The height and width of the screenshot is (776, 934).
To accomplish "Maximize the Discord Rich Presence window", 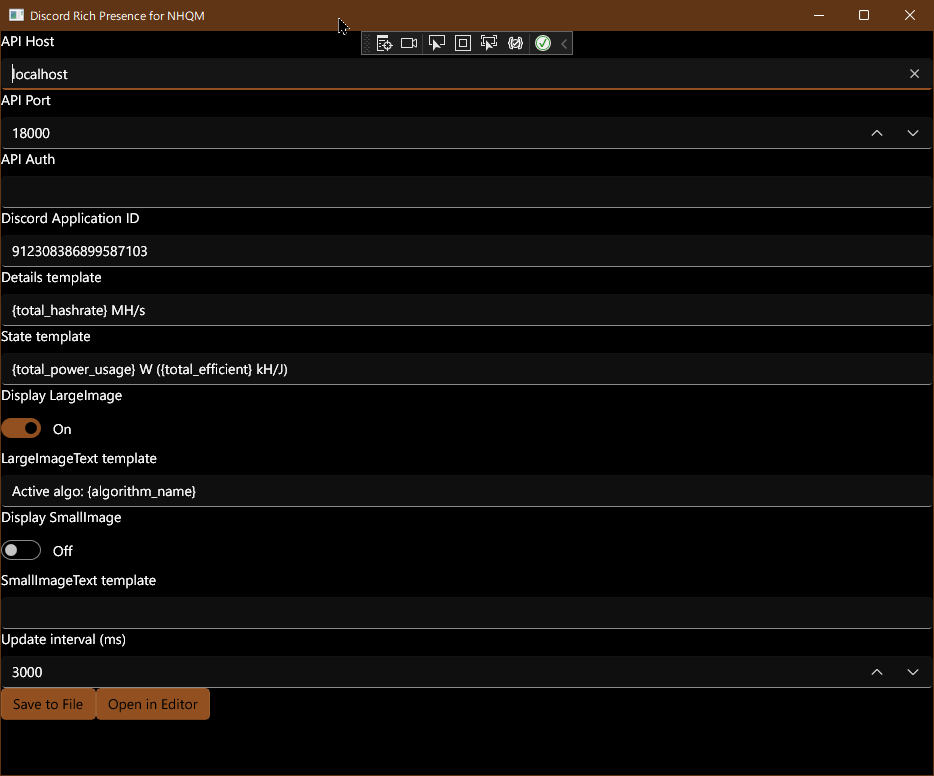I will pyautogui.click(x=864, y=15).
